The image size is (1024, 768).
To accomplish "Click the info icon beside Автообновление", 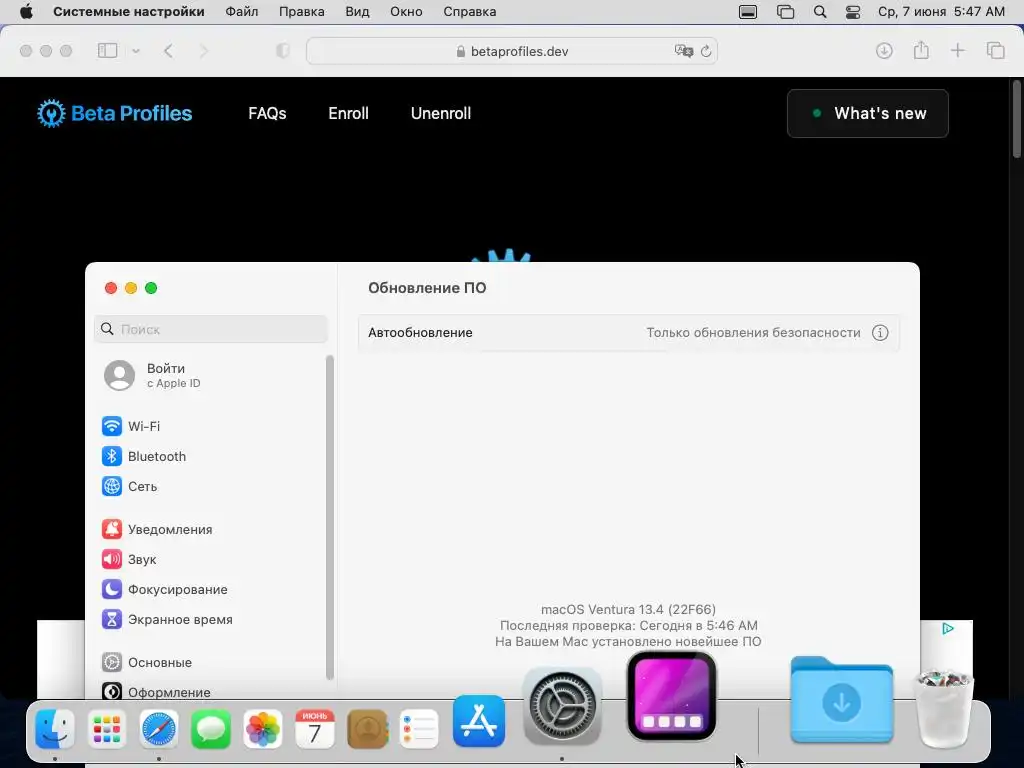I will pyautogui.click(x=880, y=332).
